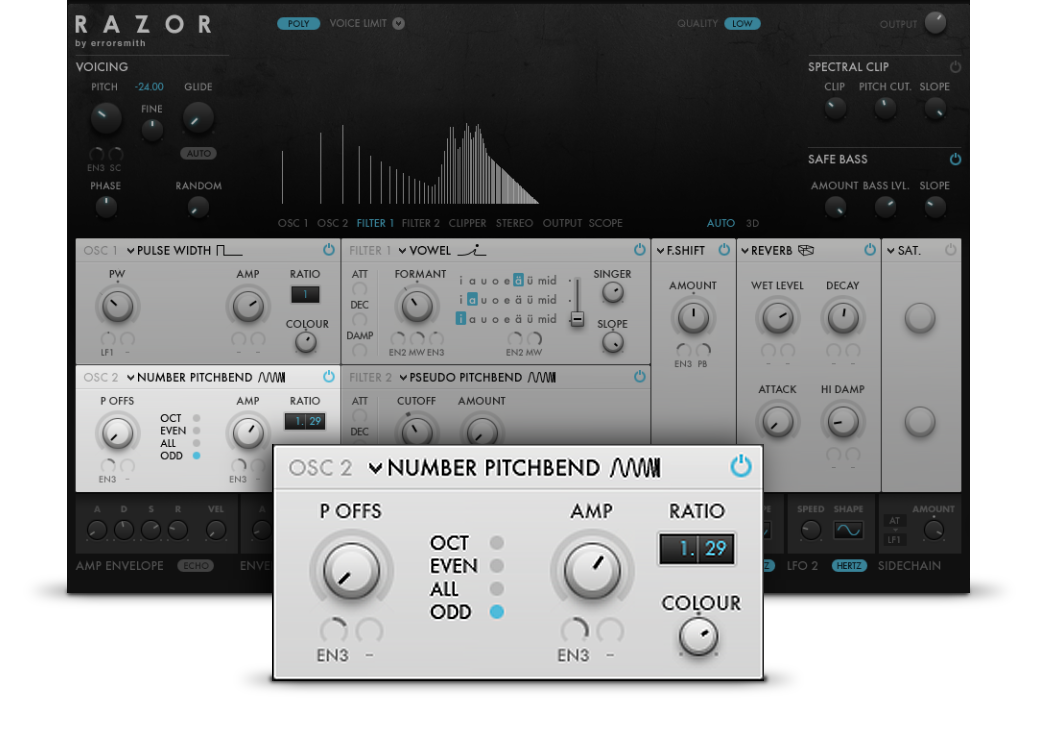Screen dimensions: 1040x744
Task: Click the OUTPUT display tab label
Action: 562,223
